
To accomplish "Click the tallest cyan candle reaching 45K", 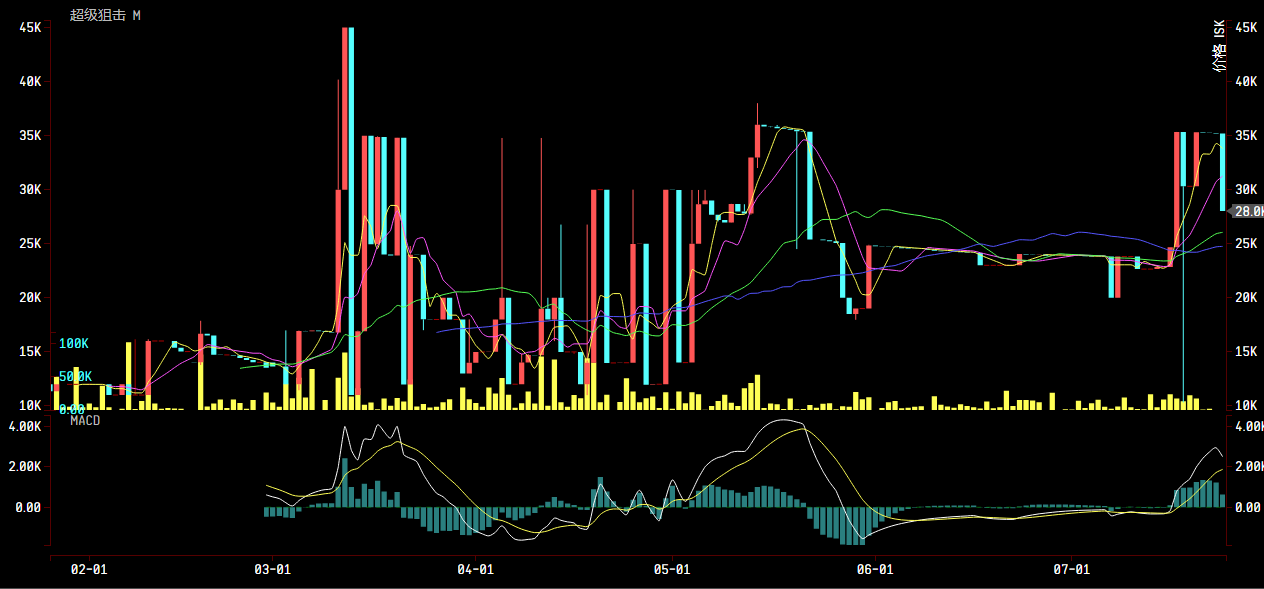I will click(x=351, y=200).
